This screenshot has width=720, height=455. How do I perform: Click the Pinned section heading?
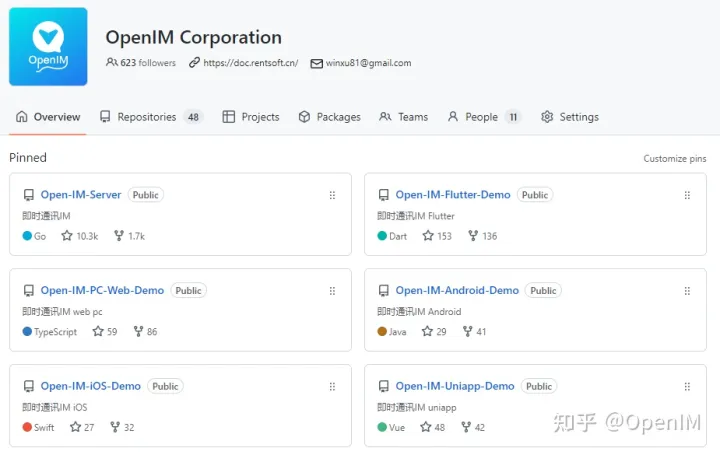pos(28,157)
